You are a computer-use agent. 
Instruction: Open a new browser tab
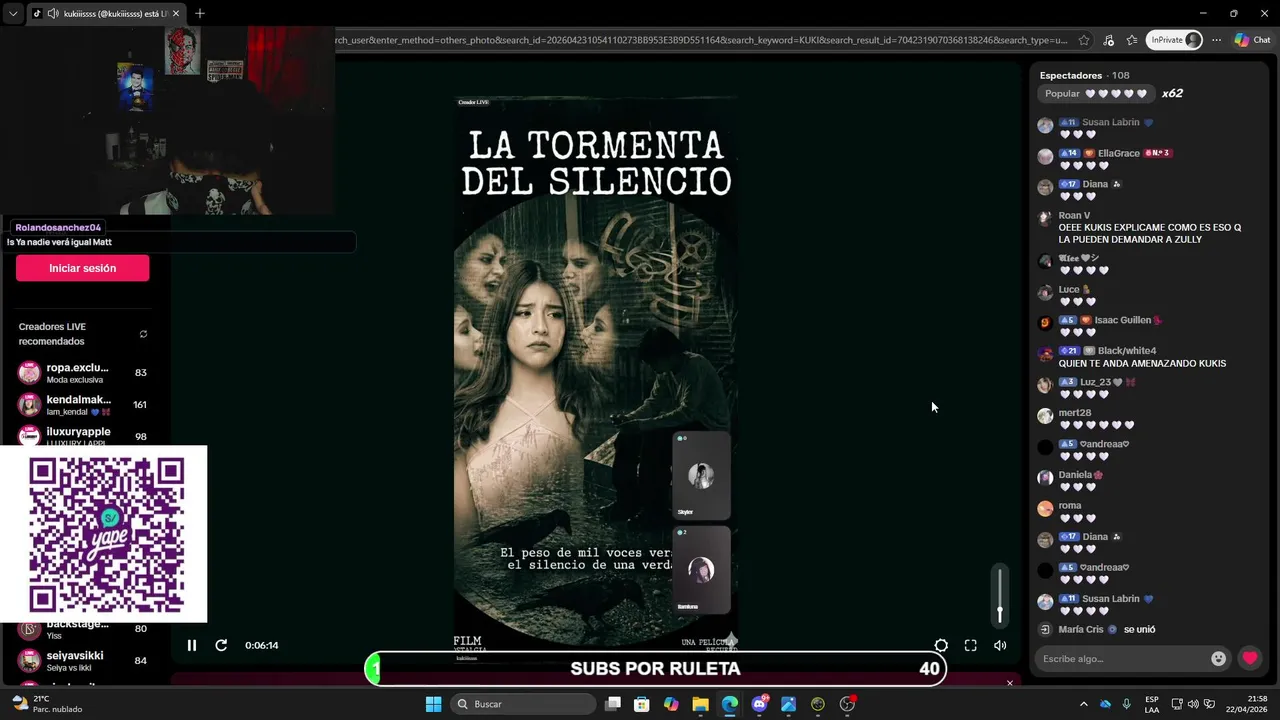(x=200, y=13)
